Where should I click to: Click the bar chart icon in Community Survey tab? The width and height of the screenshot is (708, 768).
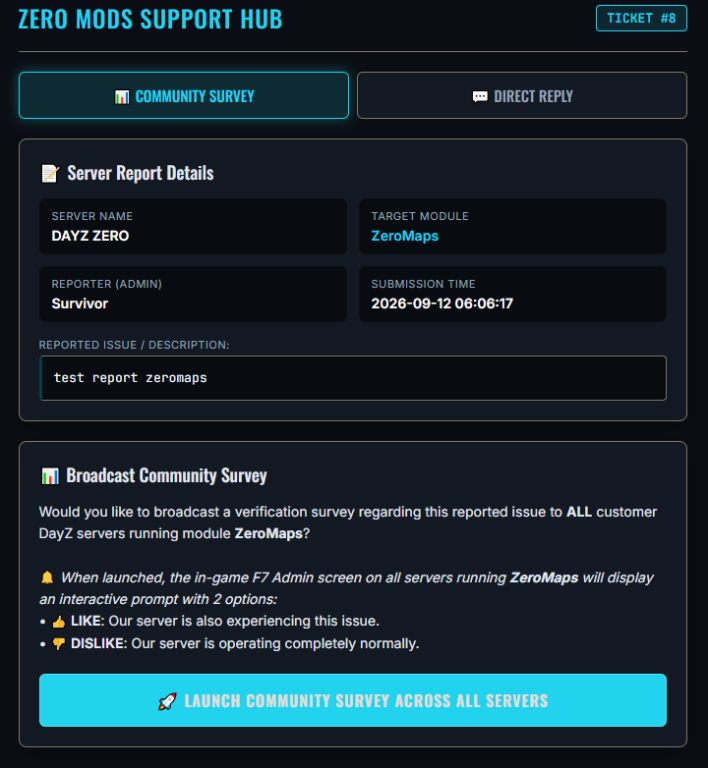click(121, 96)
